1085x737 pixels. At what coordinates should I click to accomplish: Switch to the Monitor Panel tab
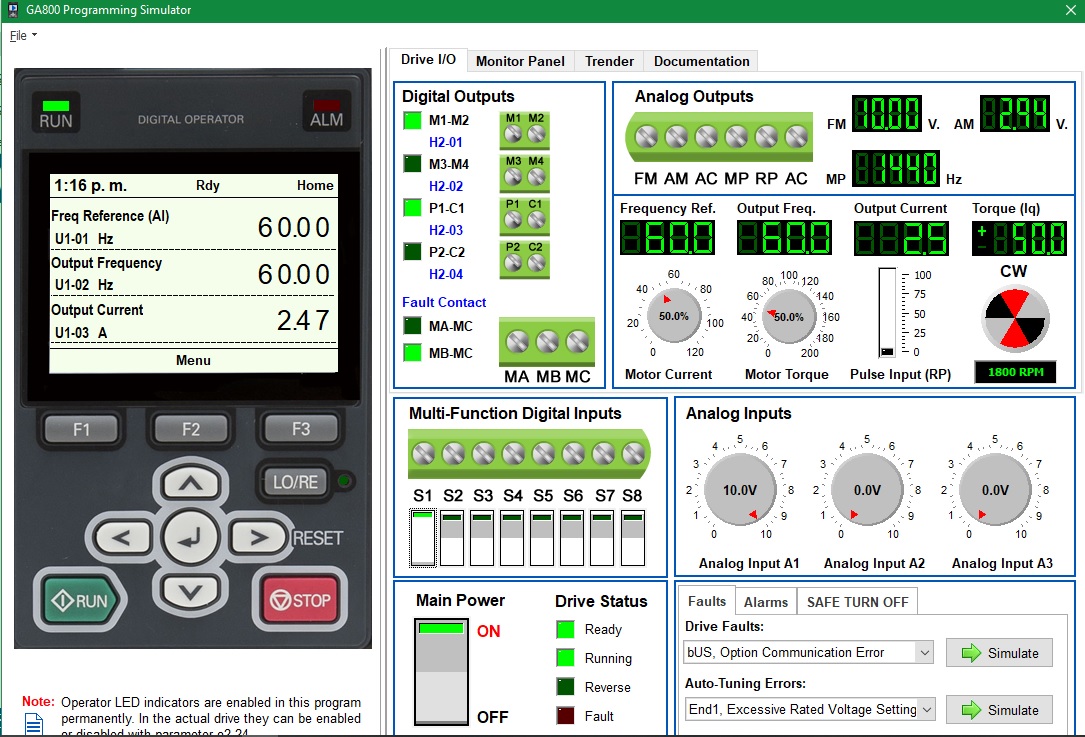tap(520, 61)
